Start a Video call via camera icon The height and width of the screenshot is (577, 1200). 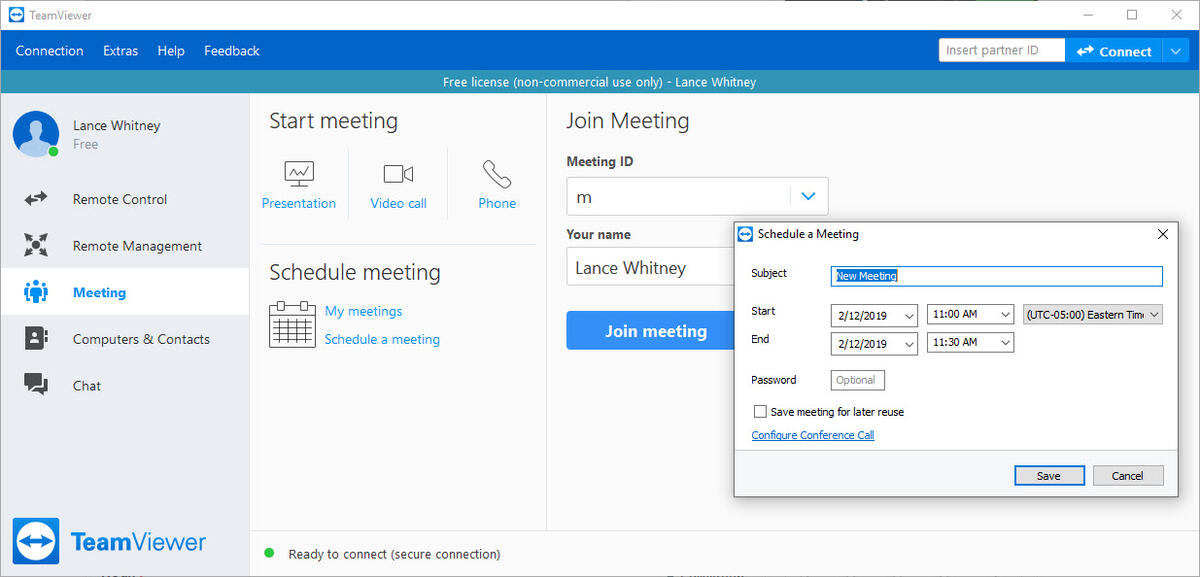tap(398, 174)
